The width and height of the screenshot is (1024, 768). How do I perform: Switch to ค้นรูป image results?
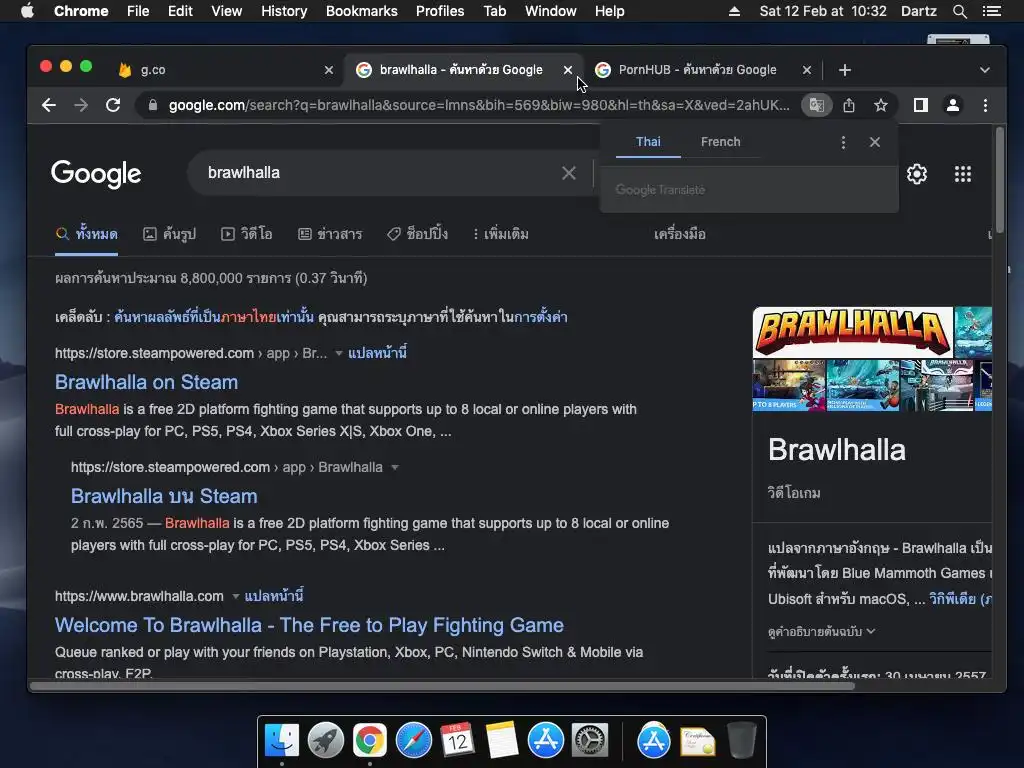[x=170, y=234]
